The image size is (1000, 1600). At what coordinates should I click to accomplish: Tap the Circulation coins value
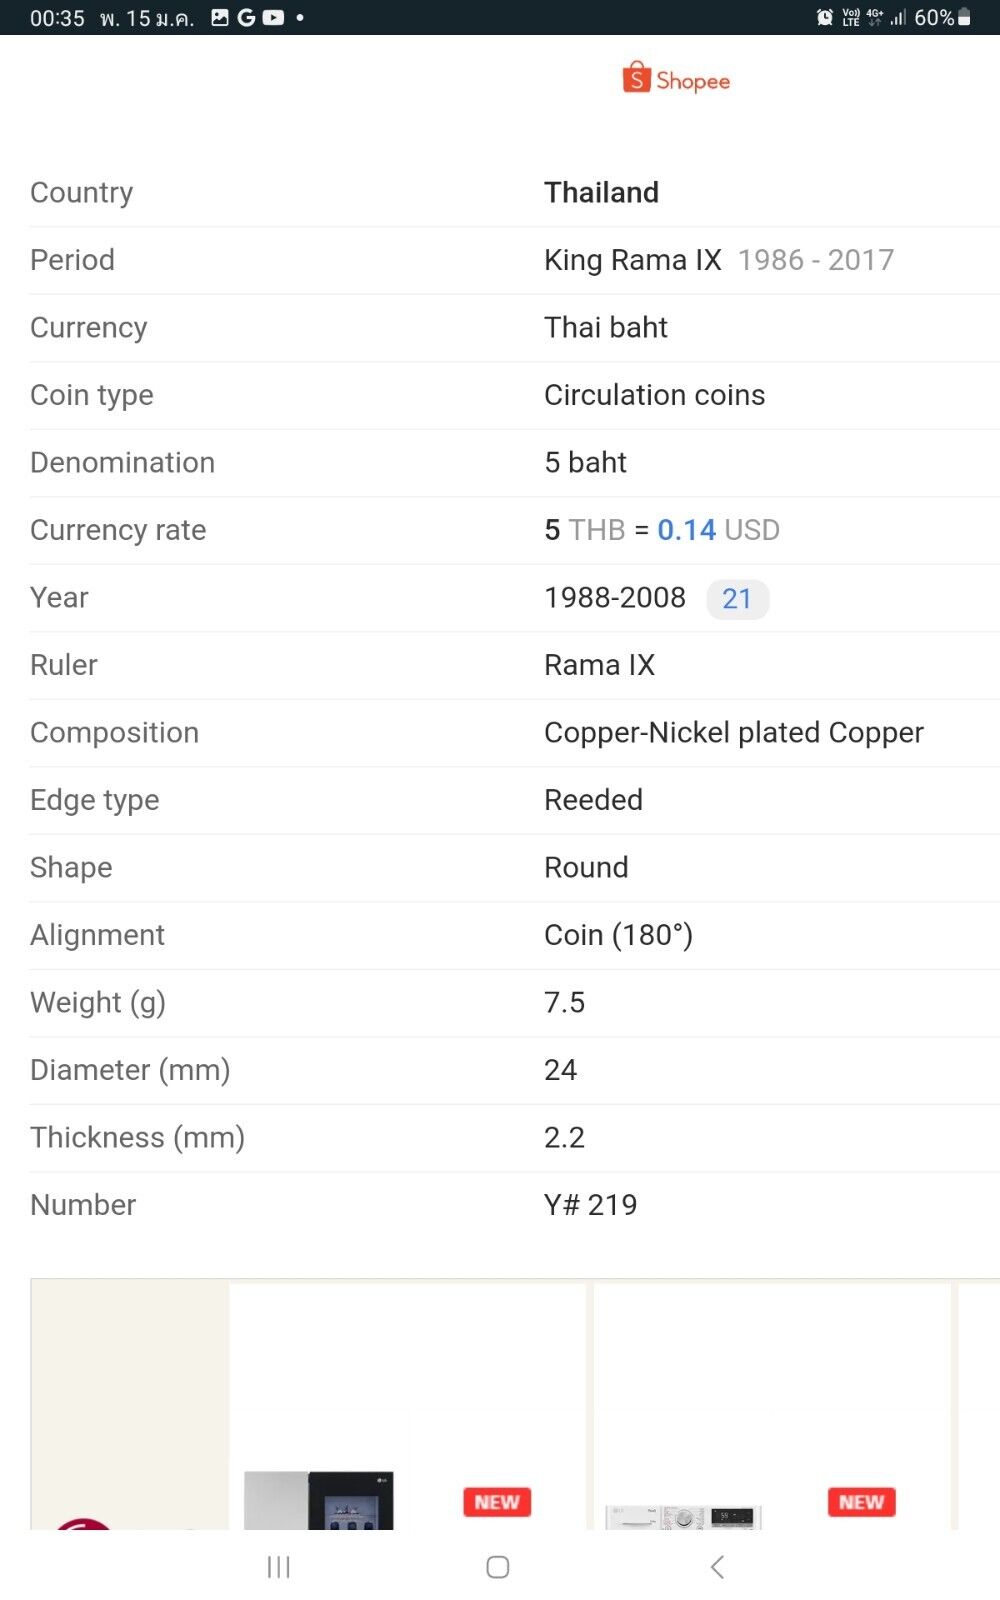655,395
